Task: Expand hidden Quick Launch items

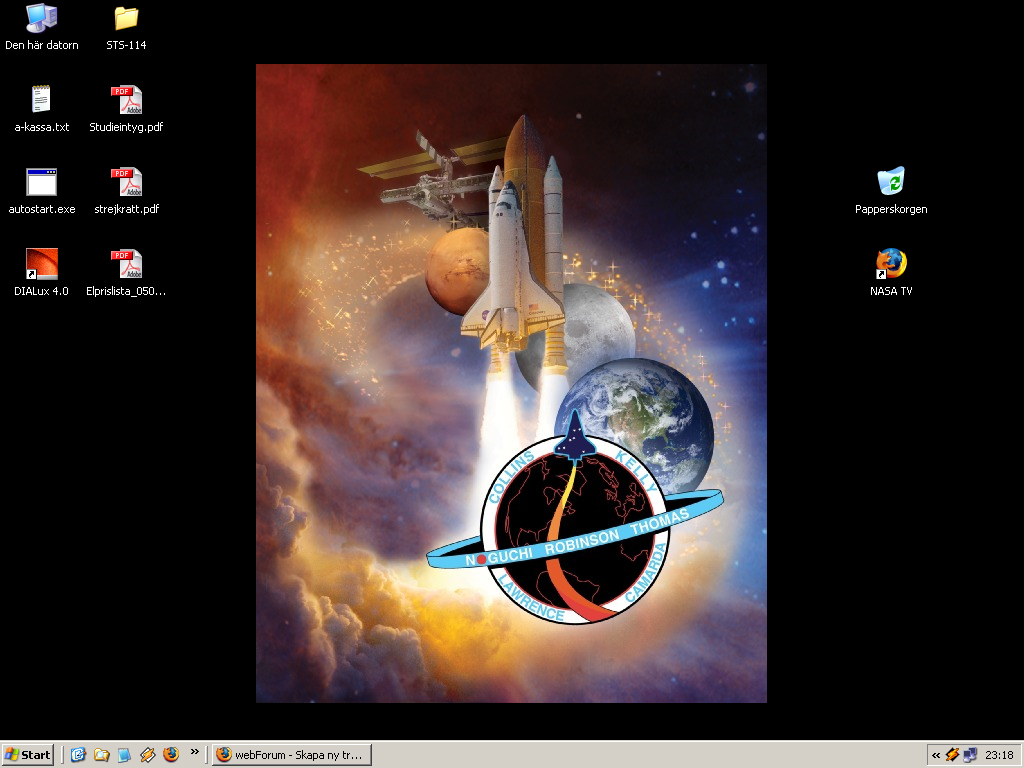Action: tap(195, 752)
